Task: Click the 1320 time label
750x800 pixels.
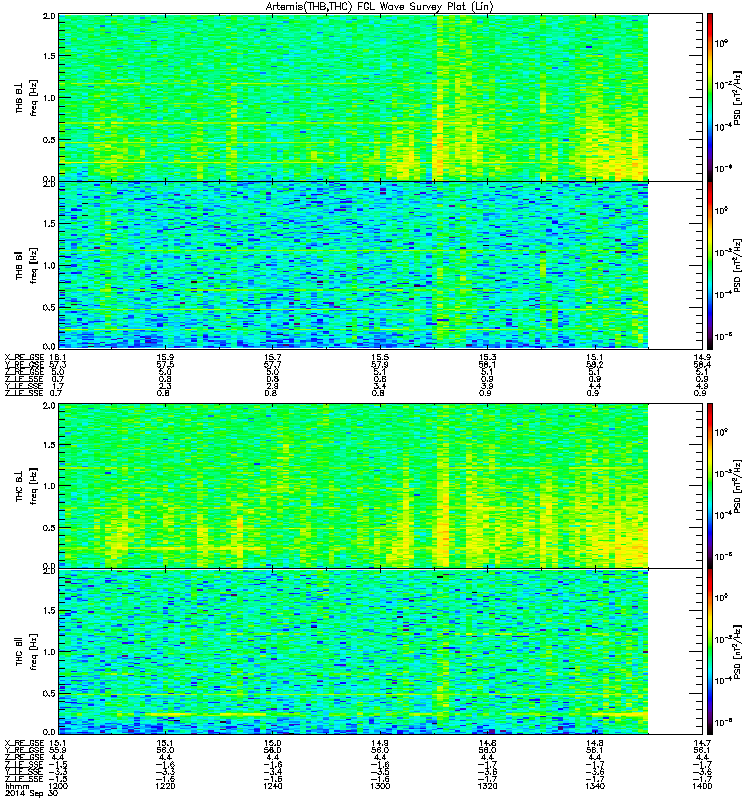Action: [x=487, y=786]
